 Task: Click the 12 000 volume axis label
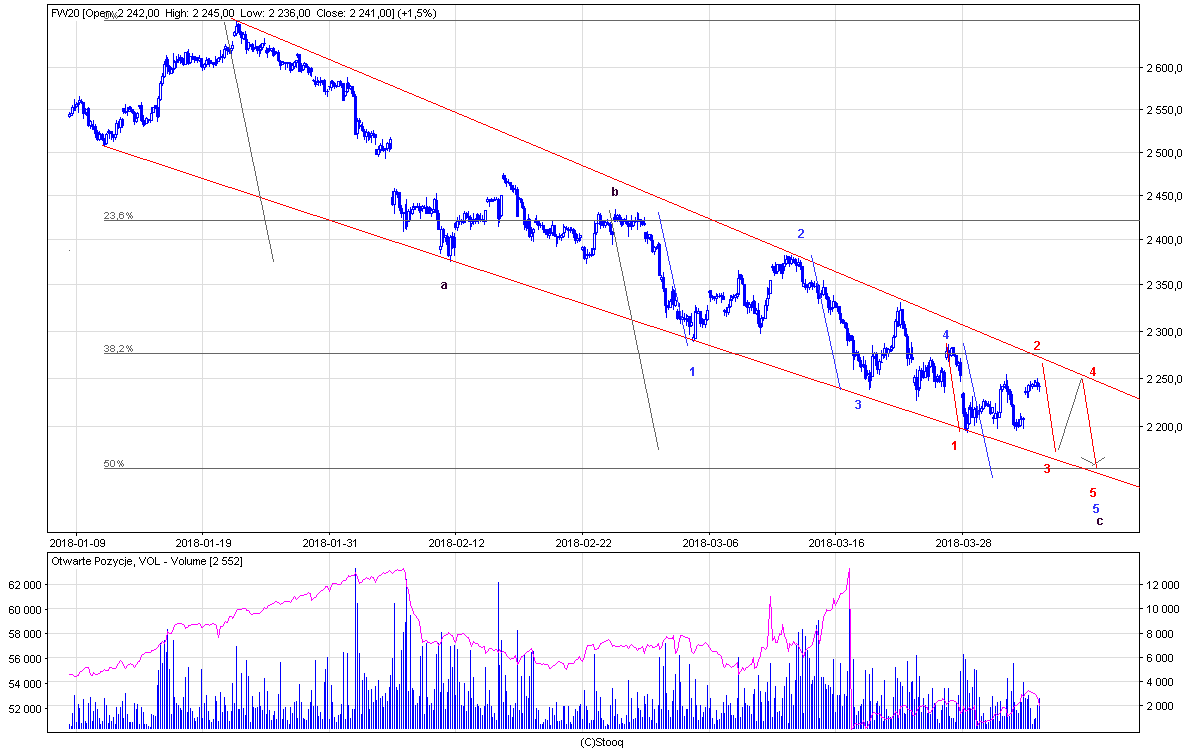(1164, 584)
